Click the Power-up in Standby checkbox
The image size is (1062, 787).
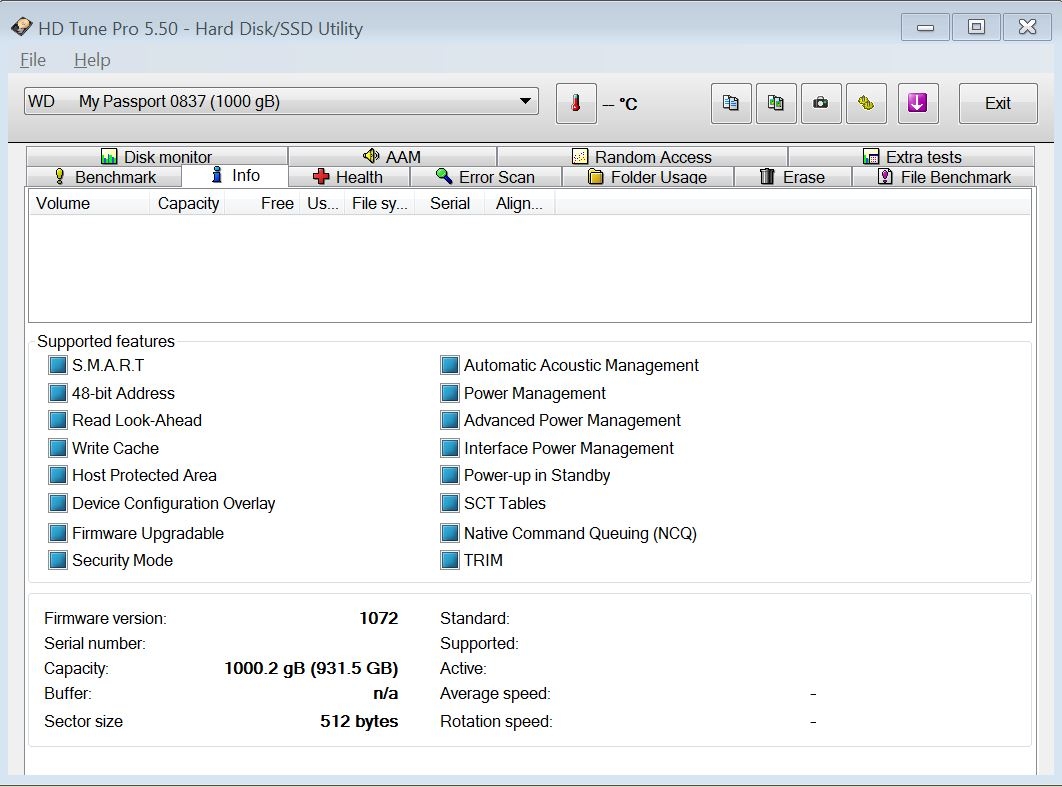[x=450, y=475]
